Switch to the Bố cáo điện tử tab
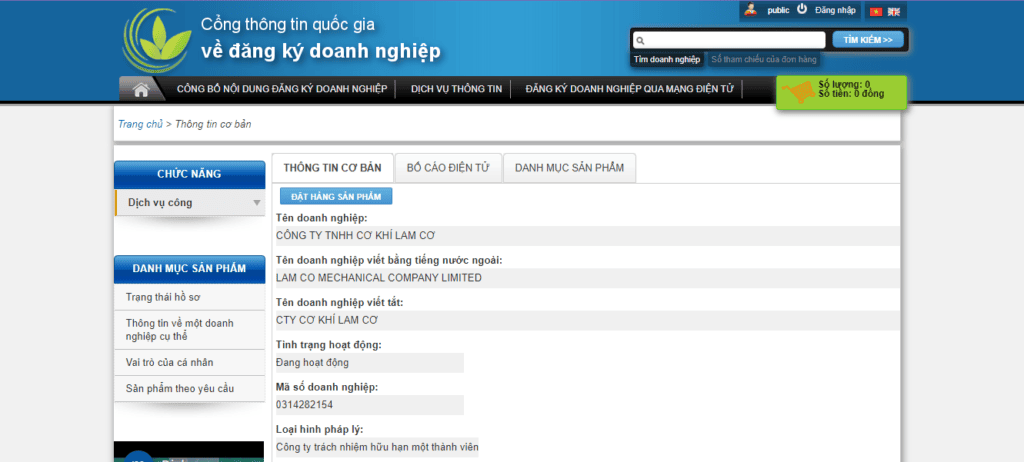Screen dimensions: 1024x462 tap(448, 168)
